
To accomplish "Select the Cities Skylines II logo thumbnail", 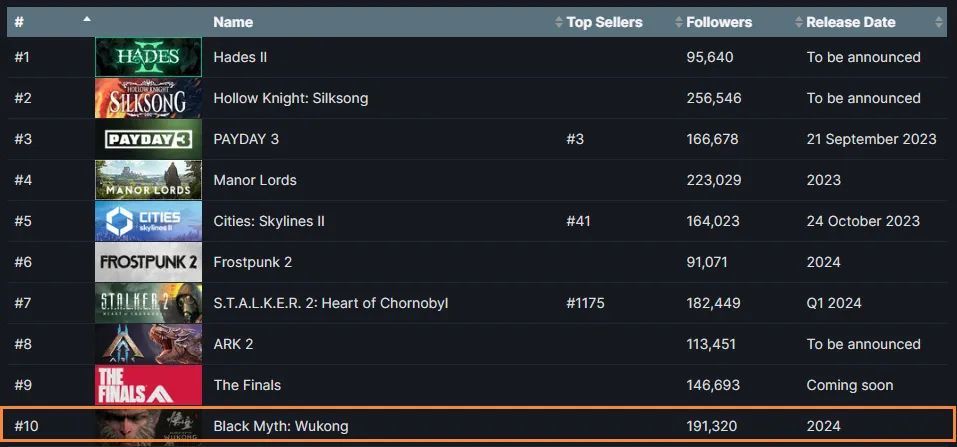I will click(x=148, y=221).
